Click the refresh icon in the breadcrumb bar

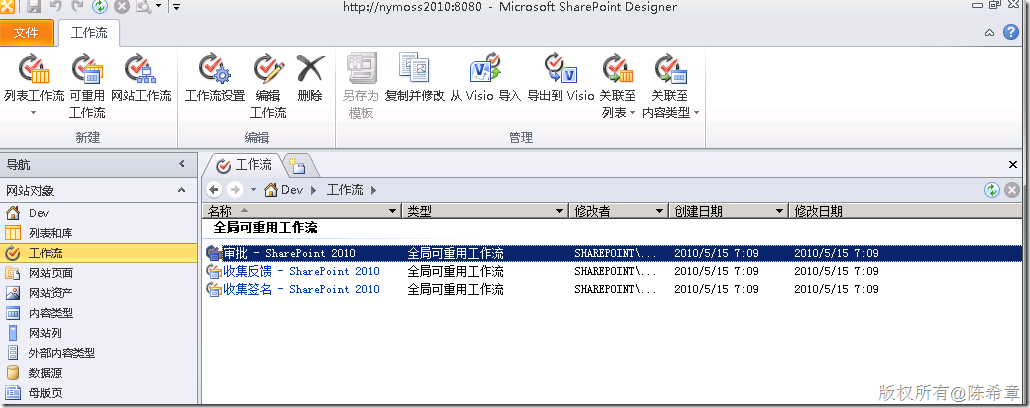point(991,190)
